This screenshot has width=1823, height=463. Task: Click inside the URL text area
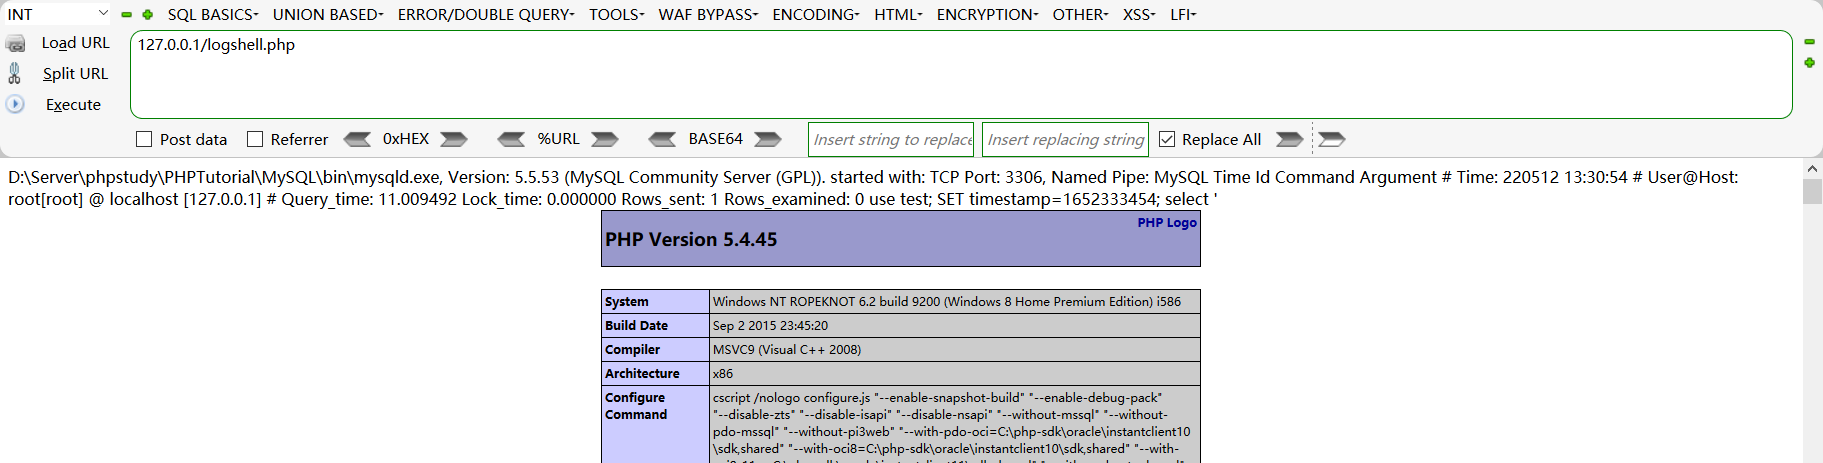[x=960, y=74]
